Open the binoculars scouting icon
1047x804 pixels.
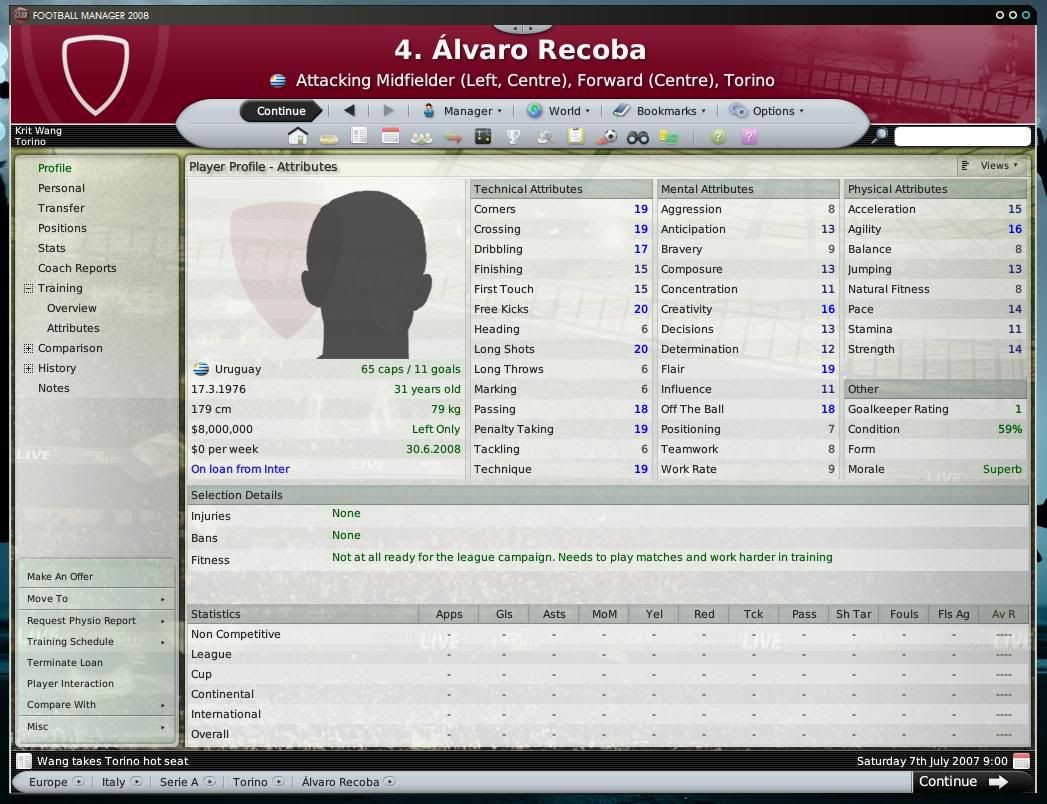[x=638, y=138]
